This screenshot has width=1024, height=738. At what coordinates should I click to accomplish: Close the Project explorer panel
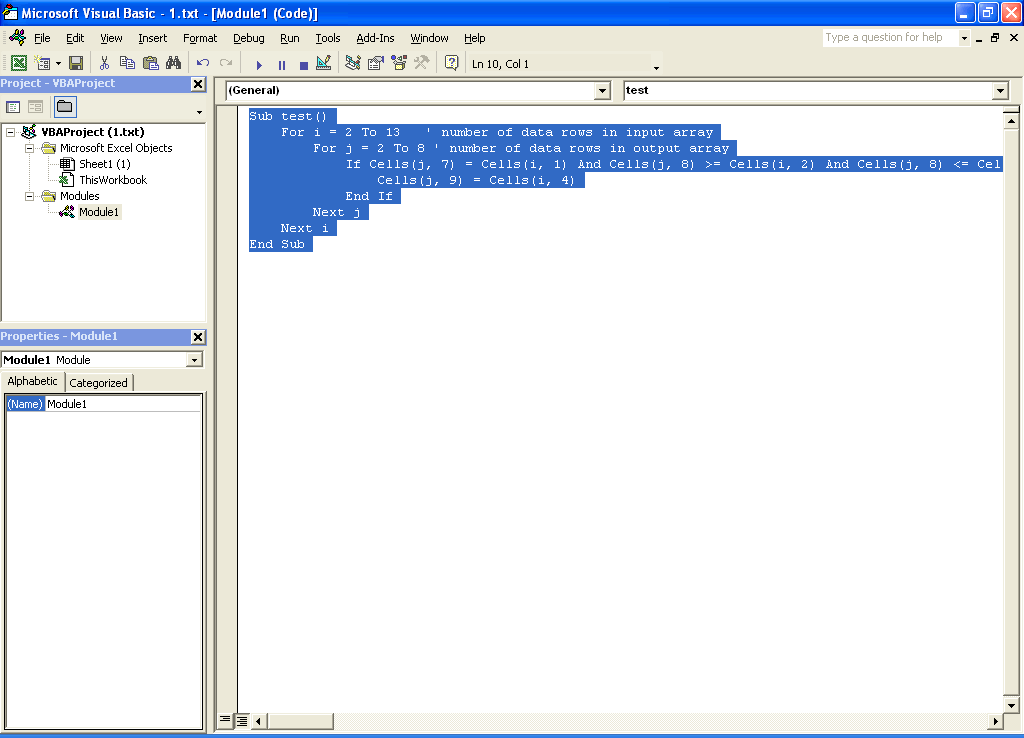point(197,84)
